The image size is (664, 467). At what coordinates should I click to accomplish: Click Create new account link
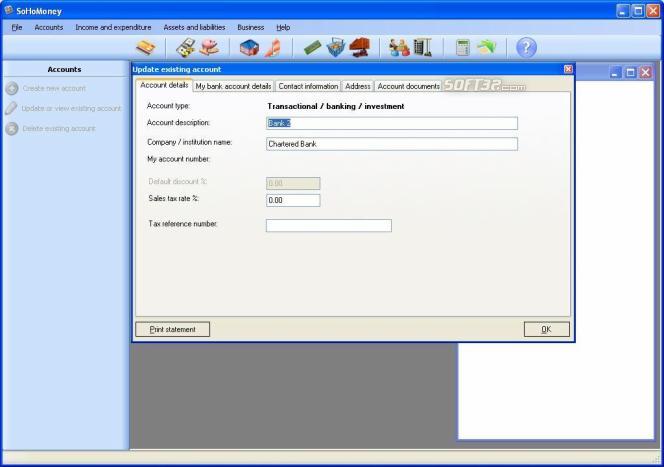(54, 88)
